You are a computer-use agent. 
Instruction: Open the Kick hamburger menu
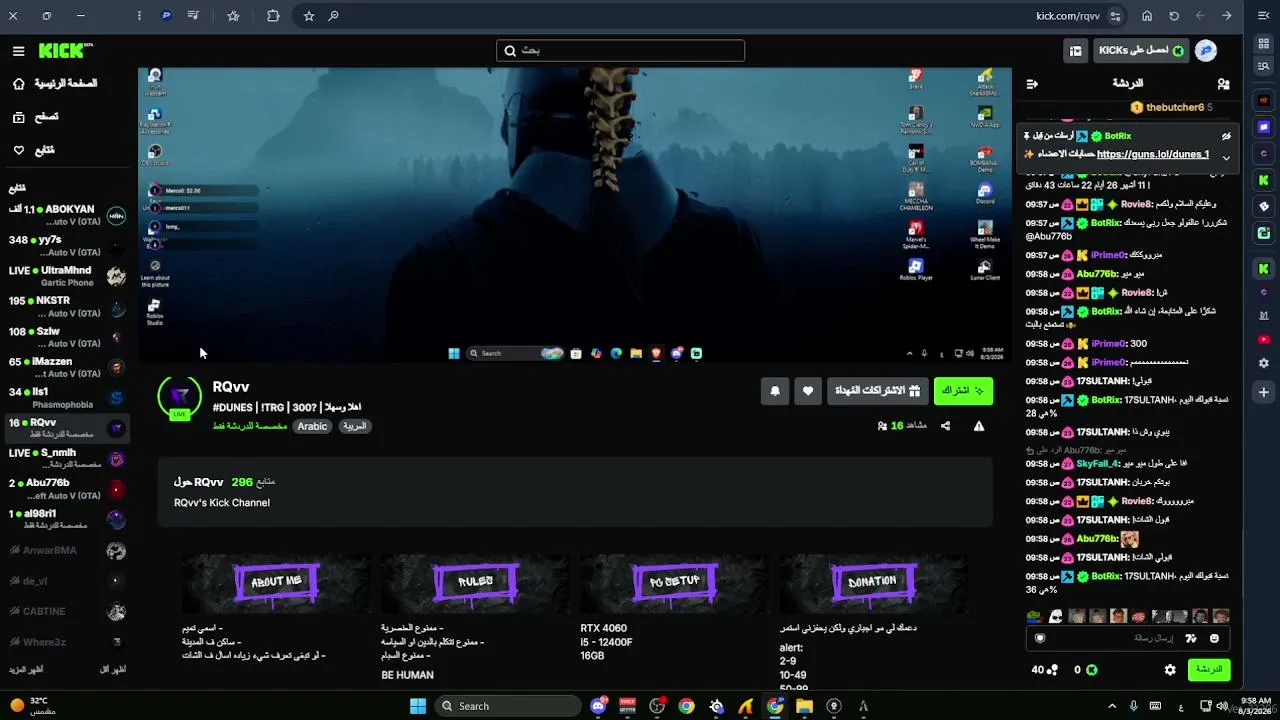pos(18,51)
